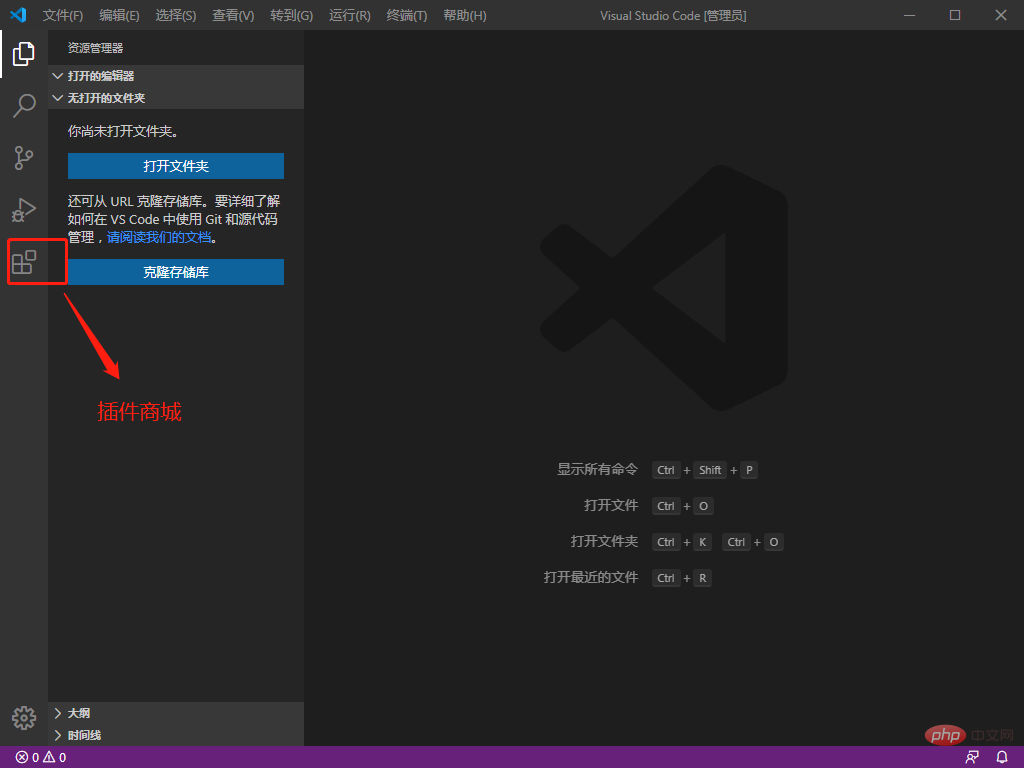
Task: Click the notifications bell in status bar
Action: (x=1002, y=758)
